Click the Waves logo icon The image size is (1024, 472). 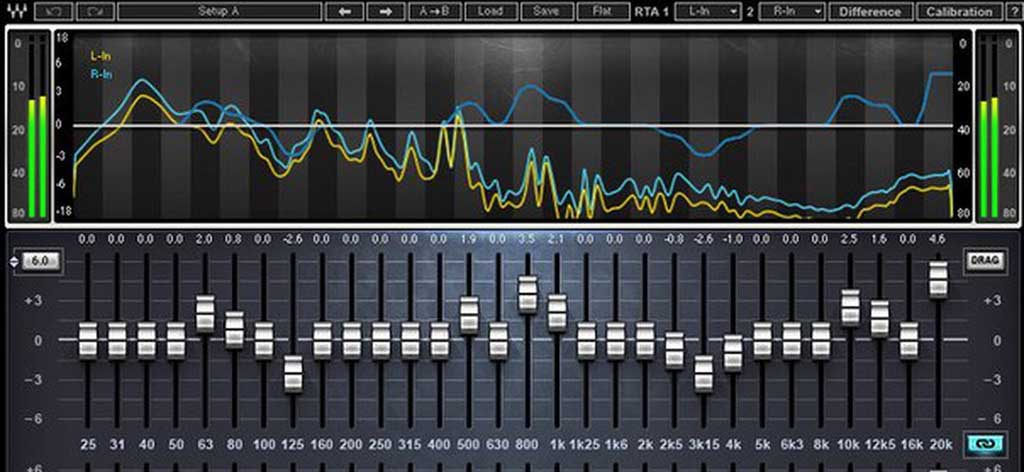click(15, 12)
